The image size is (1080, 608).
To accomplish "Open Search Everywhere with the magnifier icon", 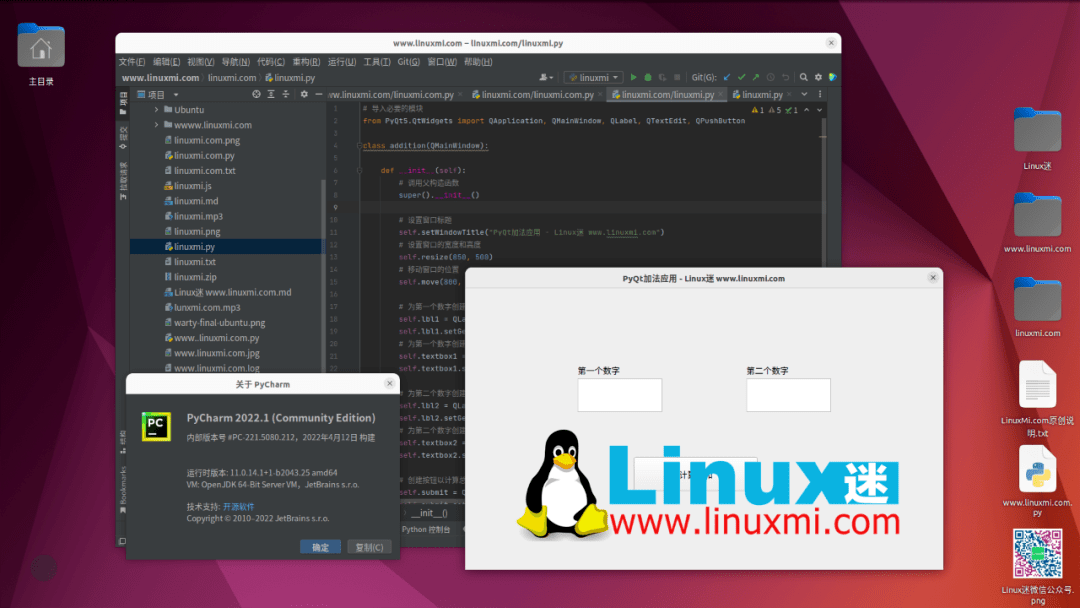I will [x=803, y=77].
